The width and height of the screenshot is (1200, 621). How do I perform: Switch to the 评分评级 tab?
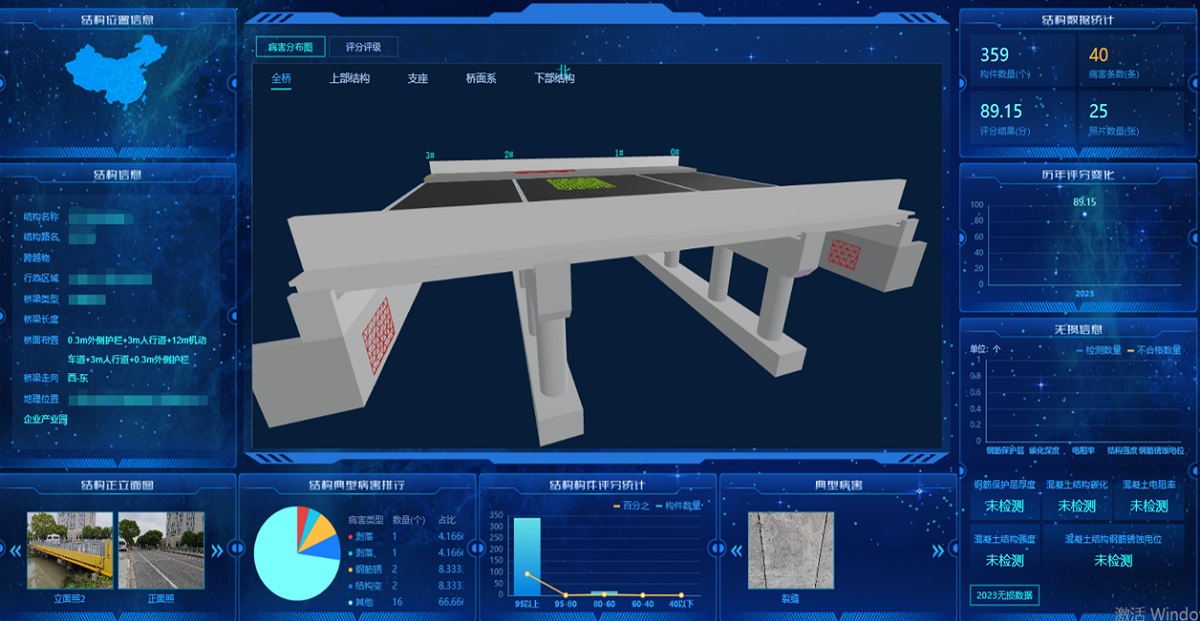pyautogui.click(x=364, y=46)
